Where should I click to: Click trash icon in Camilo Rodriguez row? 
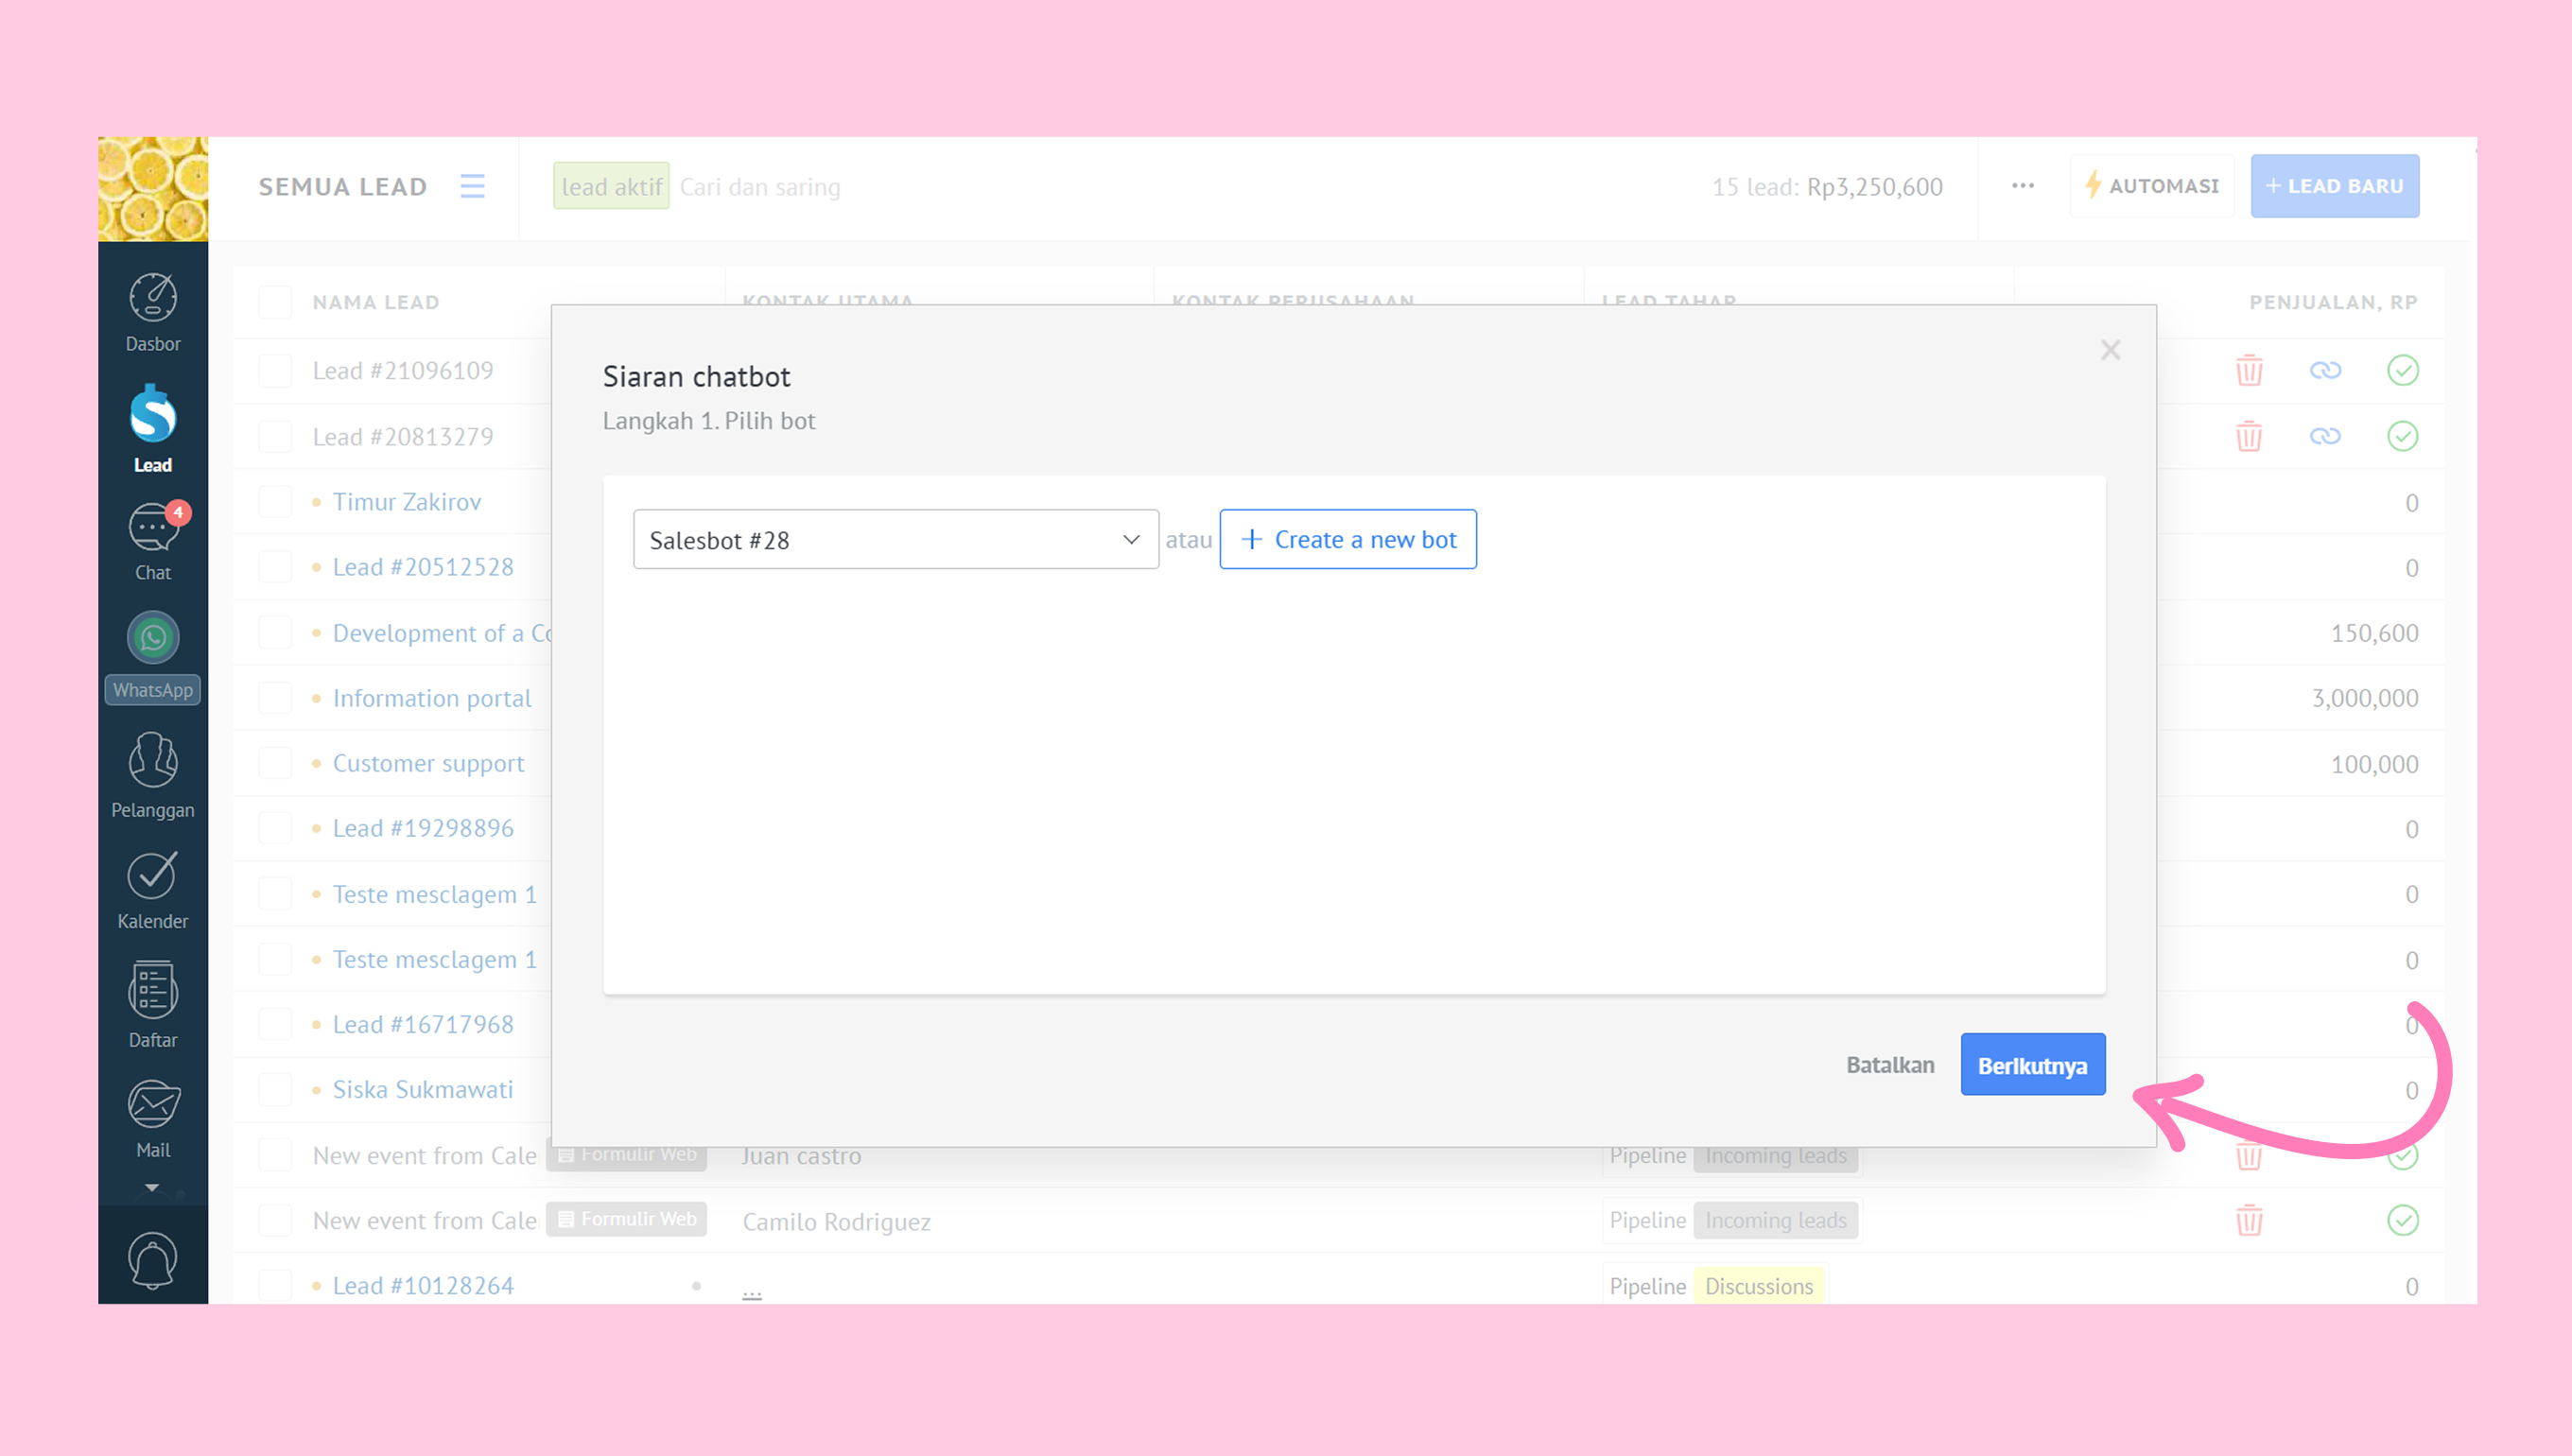pyautogui.click(x=2248, y=1220)
